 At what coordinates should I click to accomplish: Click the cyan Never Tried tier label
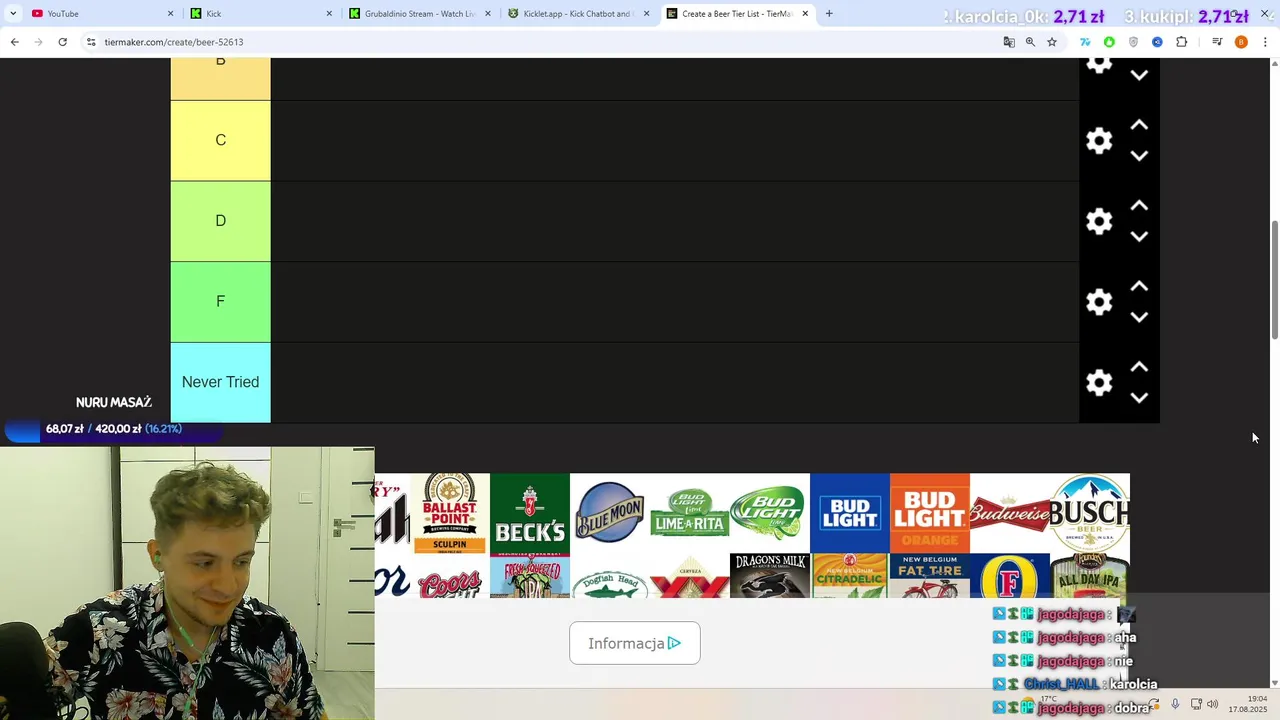220,383
